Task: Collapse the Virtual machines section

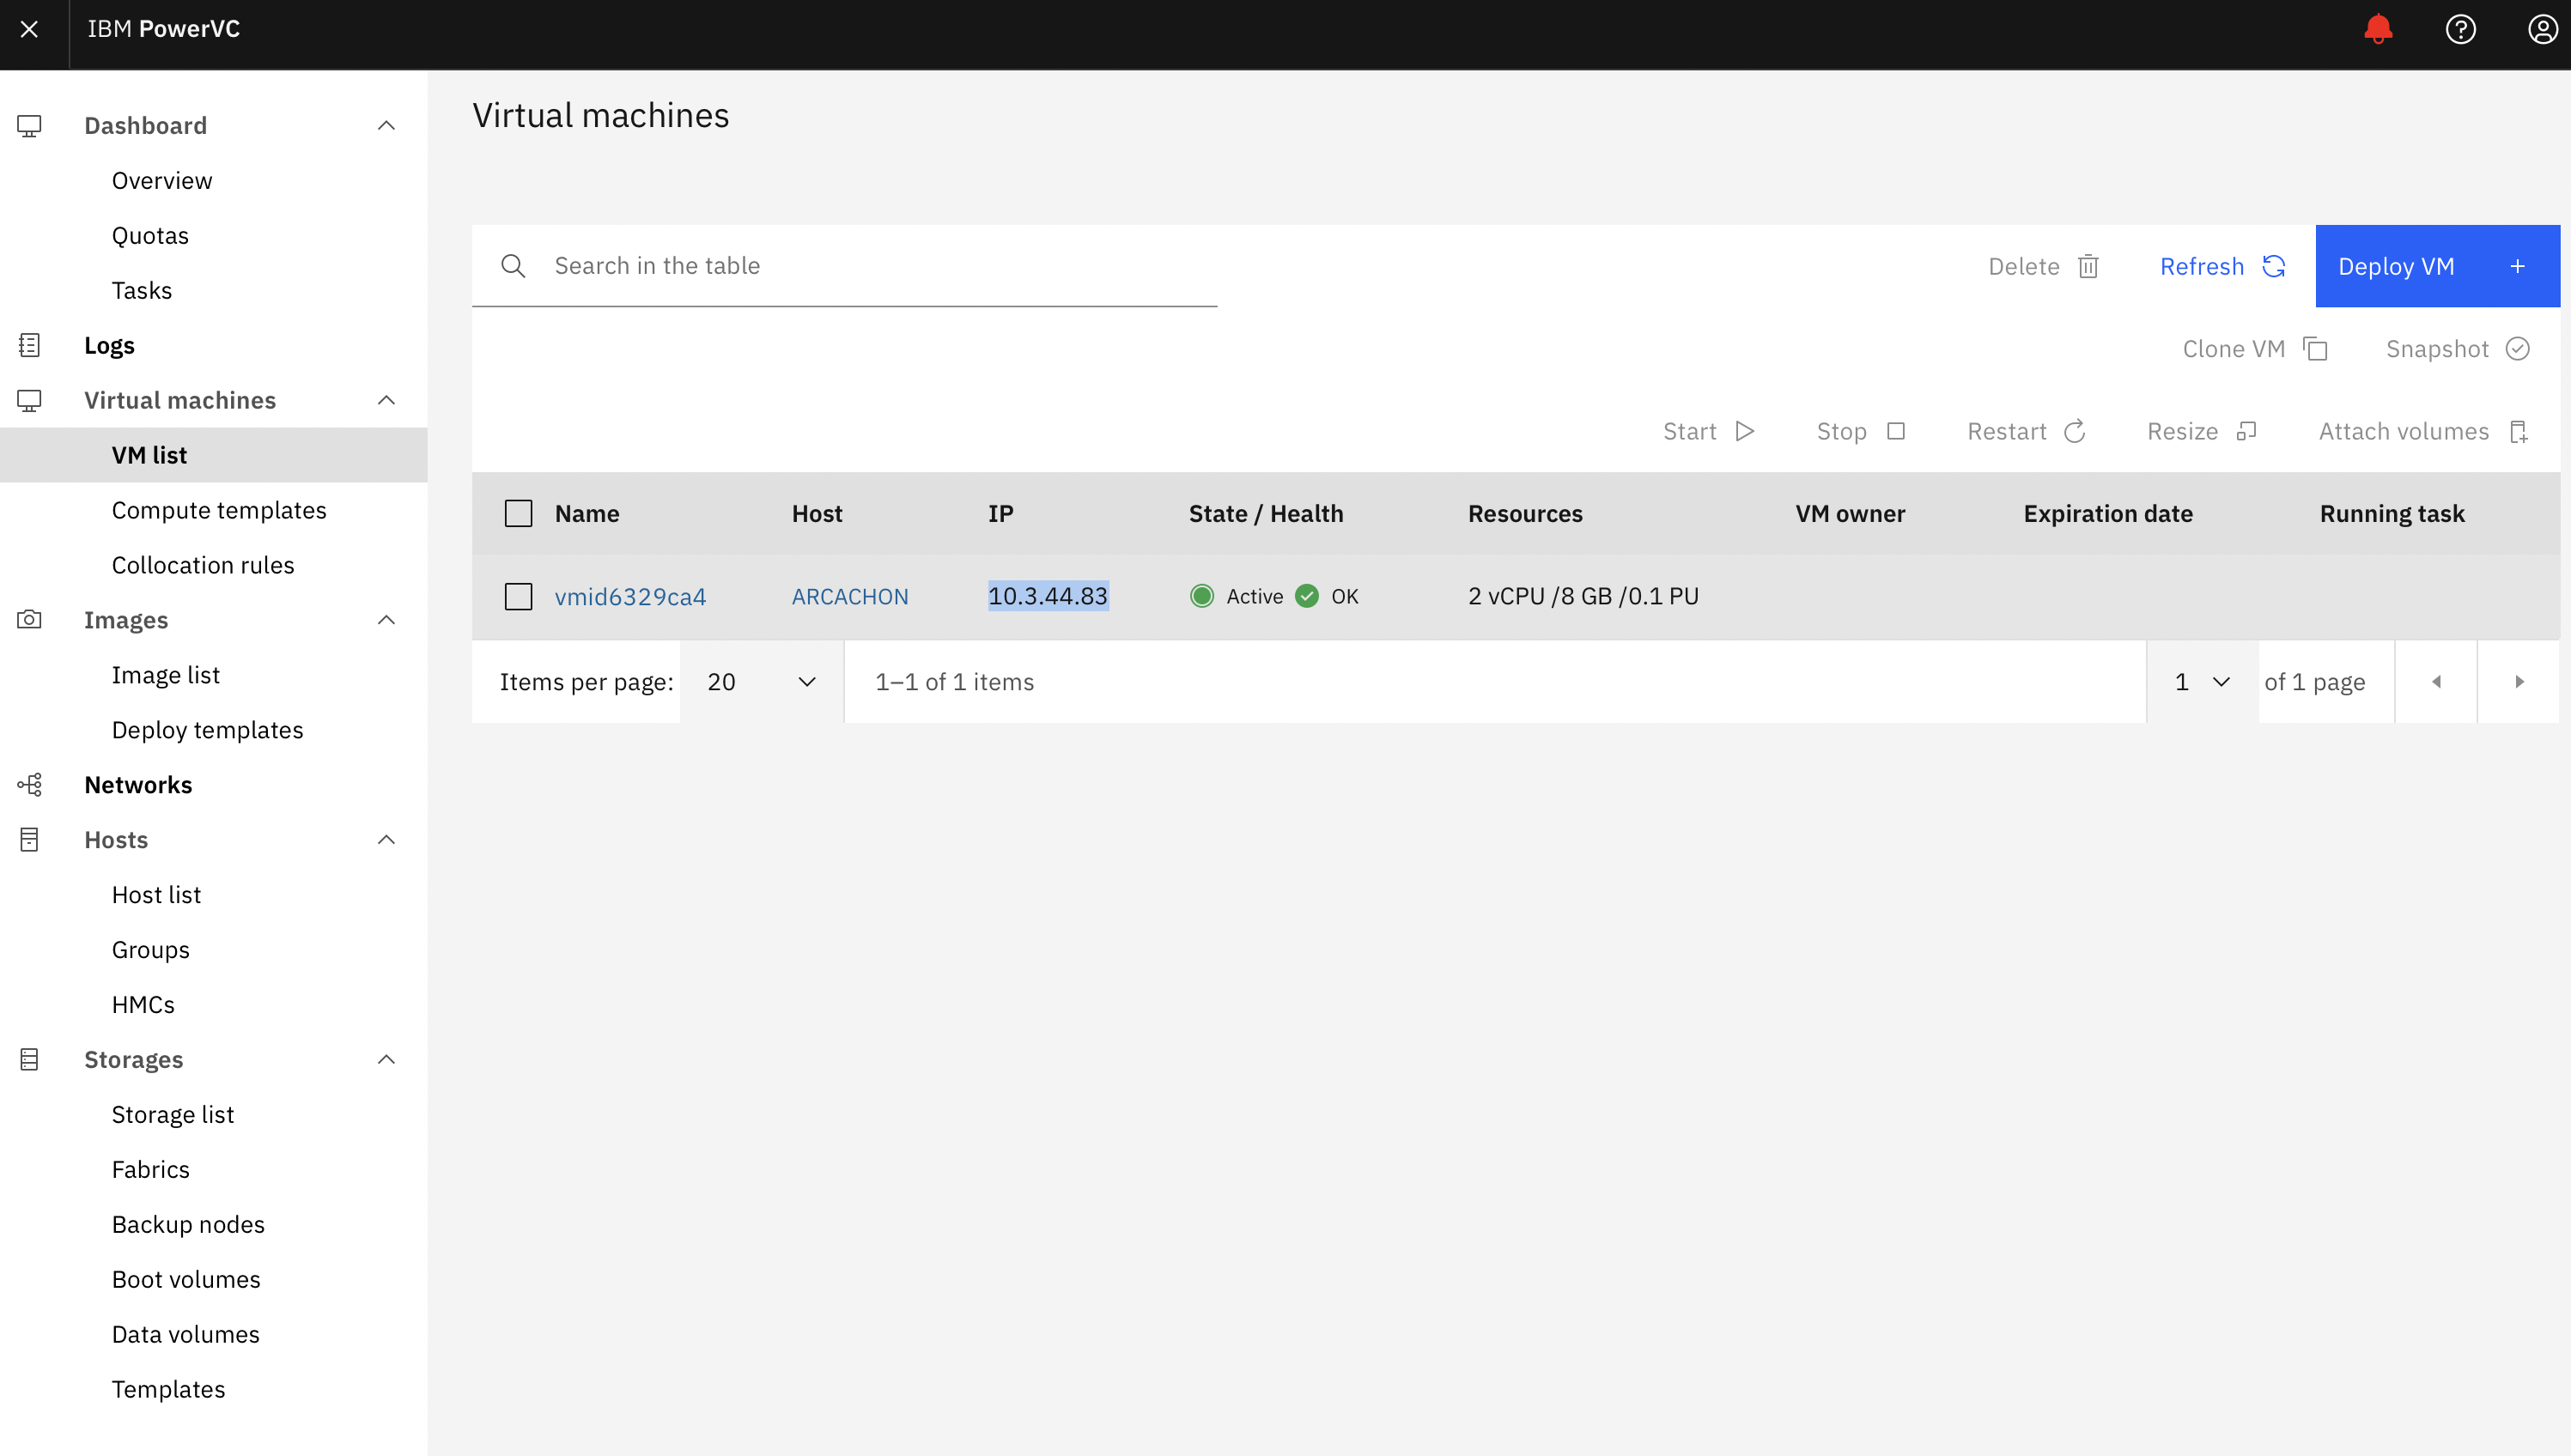Action: [386, 400]
